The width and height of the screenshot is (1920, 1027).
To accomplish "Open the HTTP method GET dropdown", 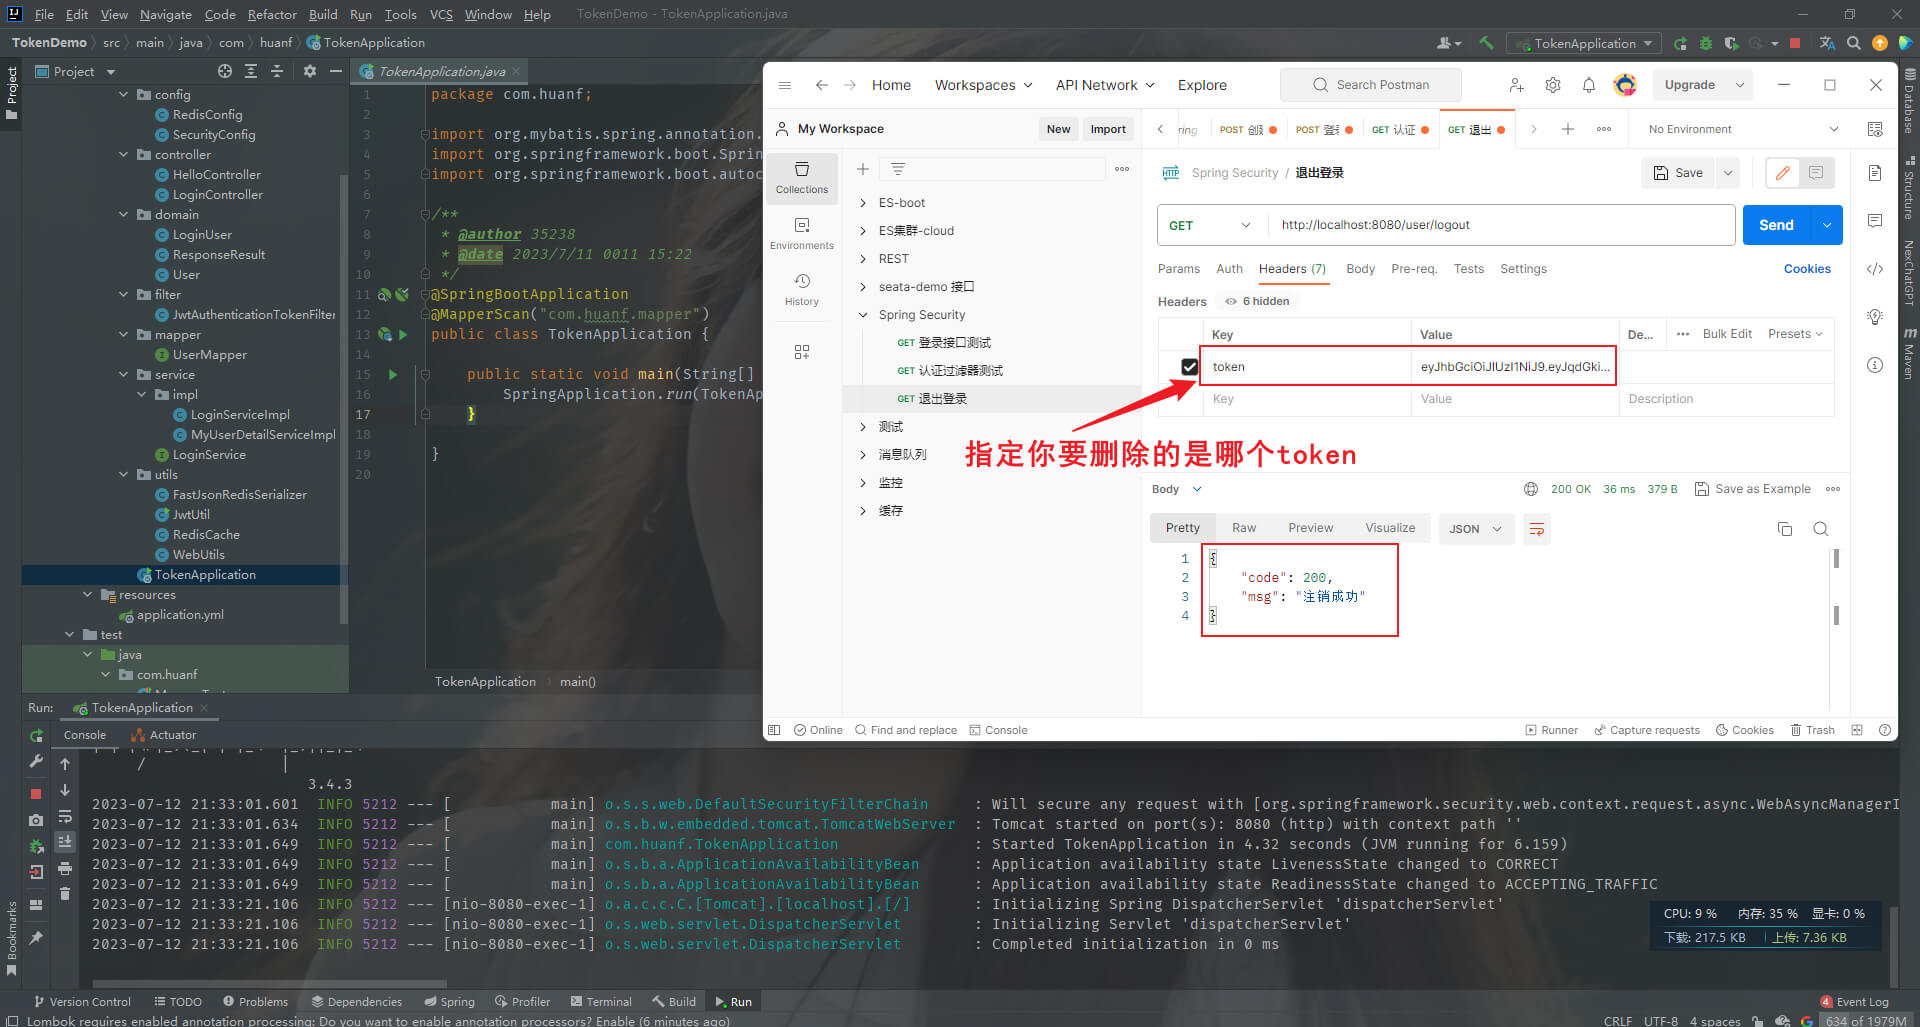I will [1211, 225].
